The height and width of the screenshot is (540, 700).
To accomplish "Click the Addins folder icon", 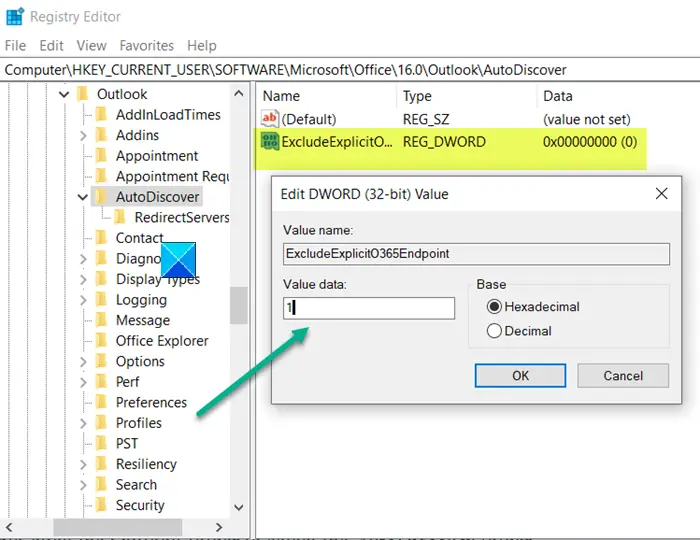I will pos(102,135).
